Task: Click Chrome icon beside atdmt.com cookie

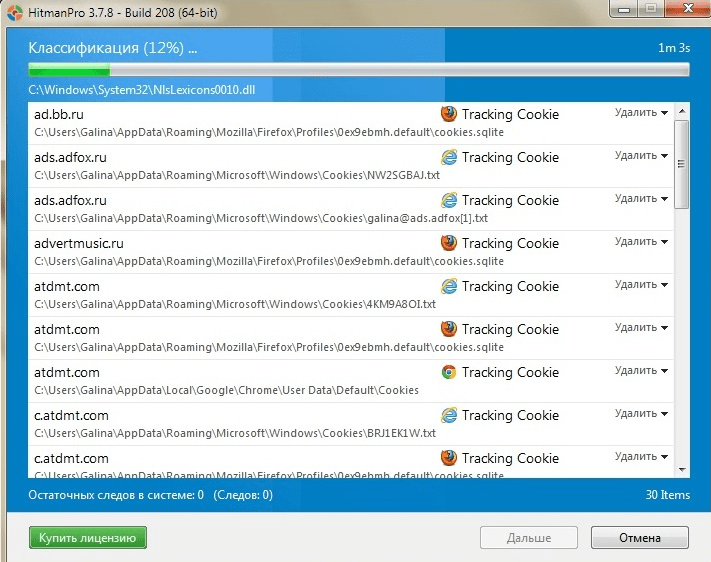Action: (x=449, y=372)
